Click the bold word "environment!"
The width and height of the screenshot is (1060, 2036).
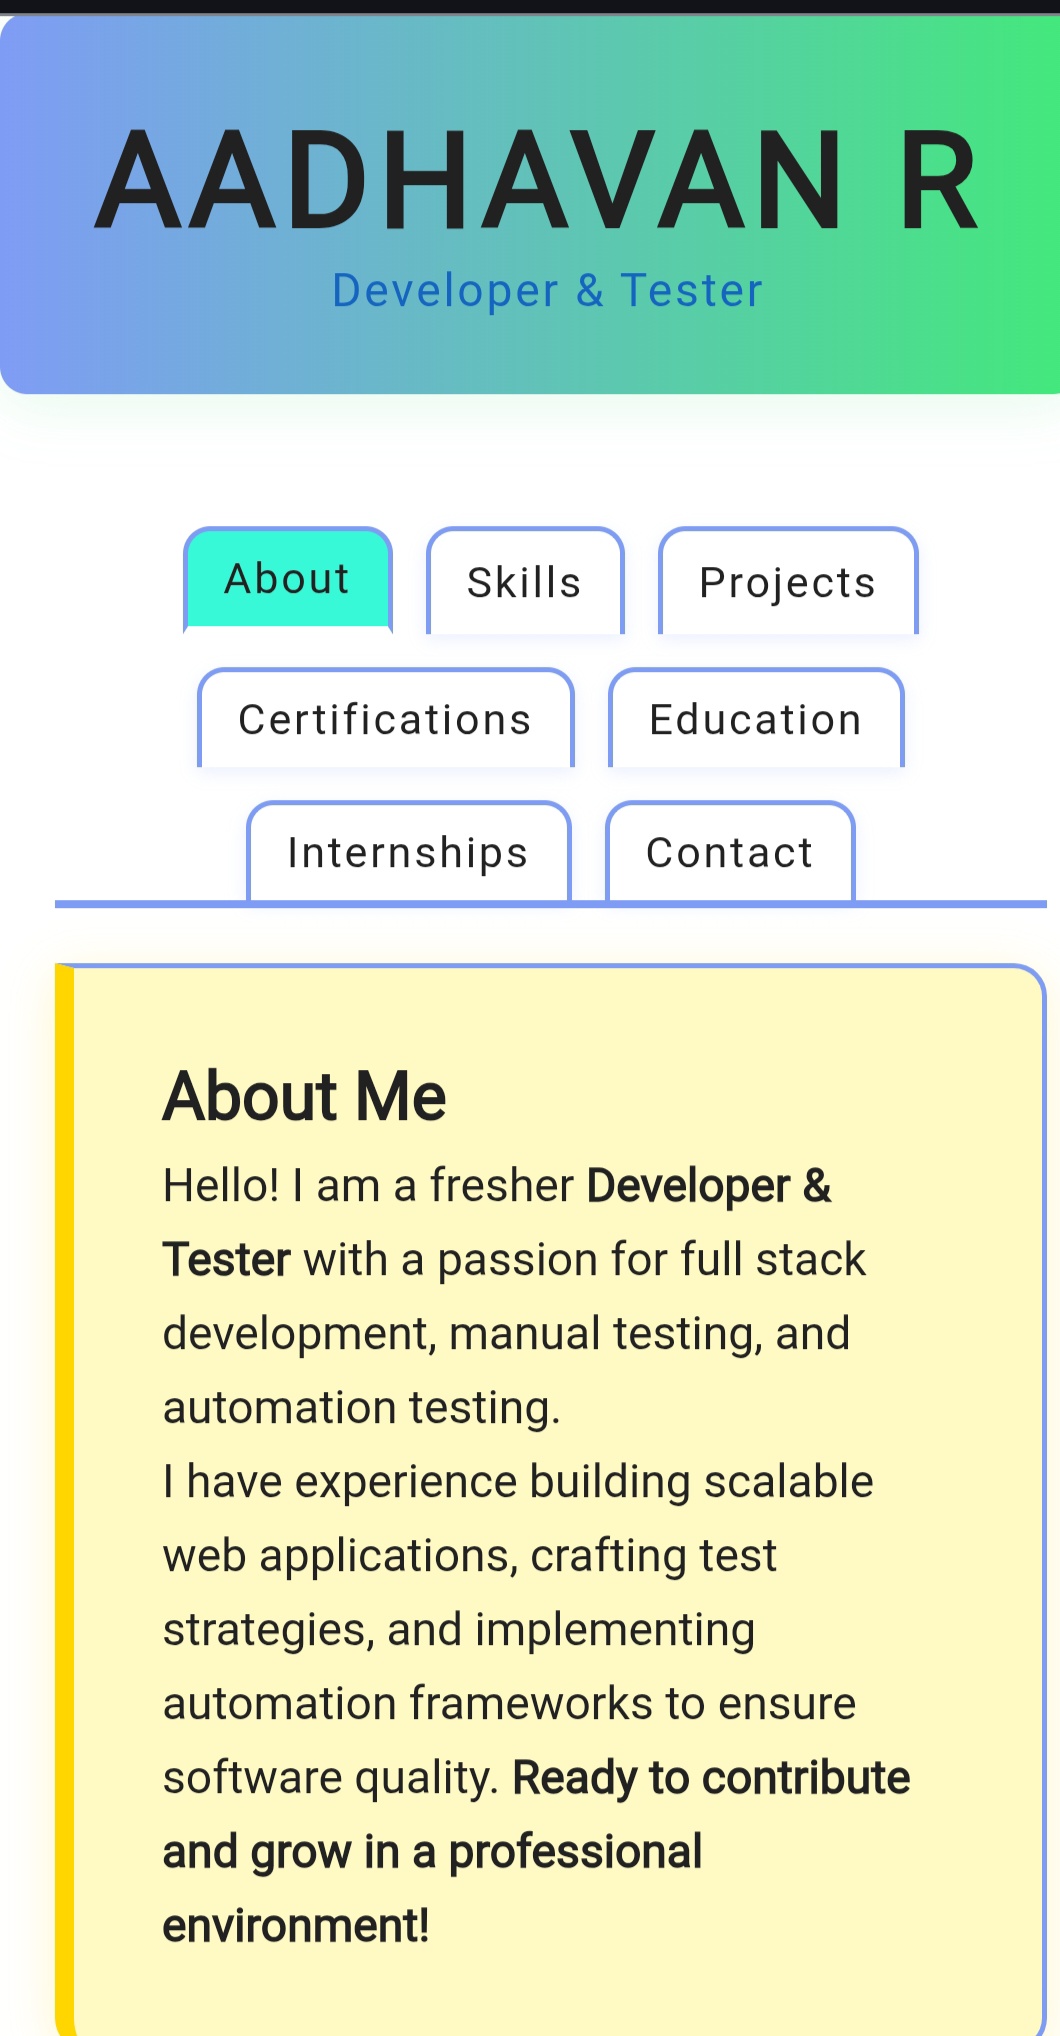(x=296, y=1926)
